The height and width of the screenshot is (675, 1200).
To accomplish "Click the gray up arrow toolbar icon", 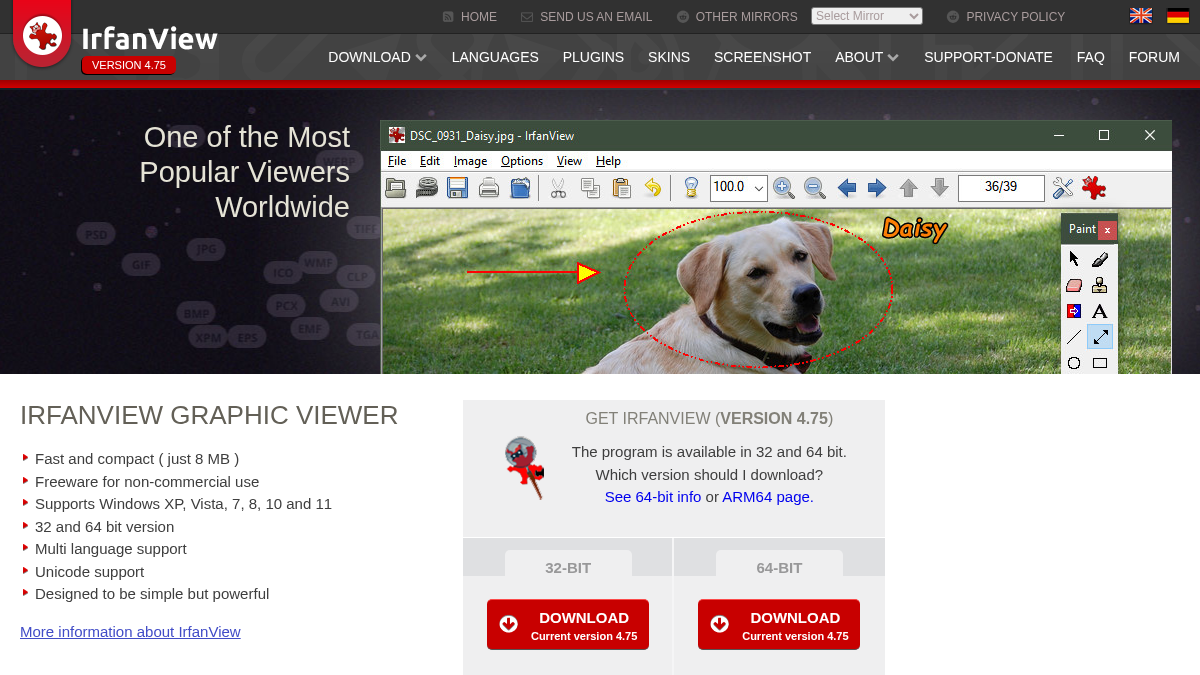I will pos(908,187).
